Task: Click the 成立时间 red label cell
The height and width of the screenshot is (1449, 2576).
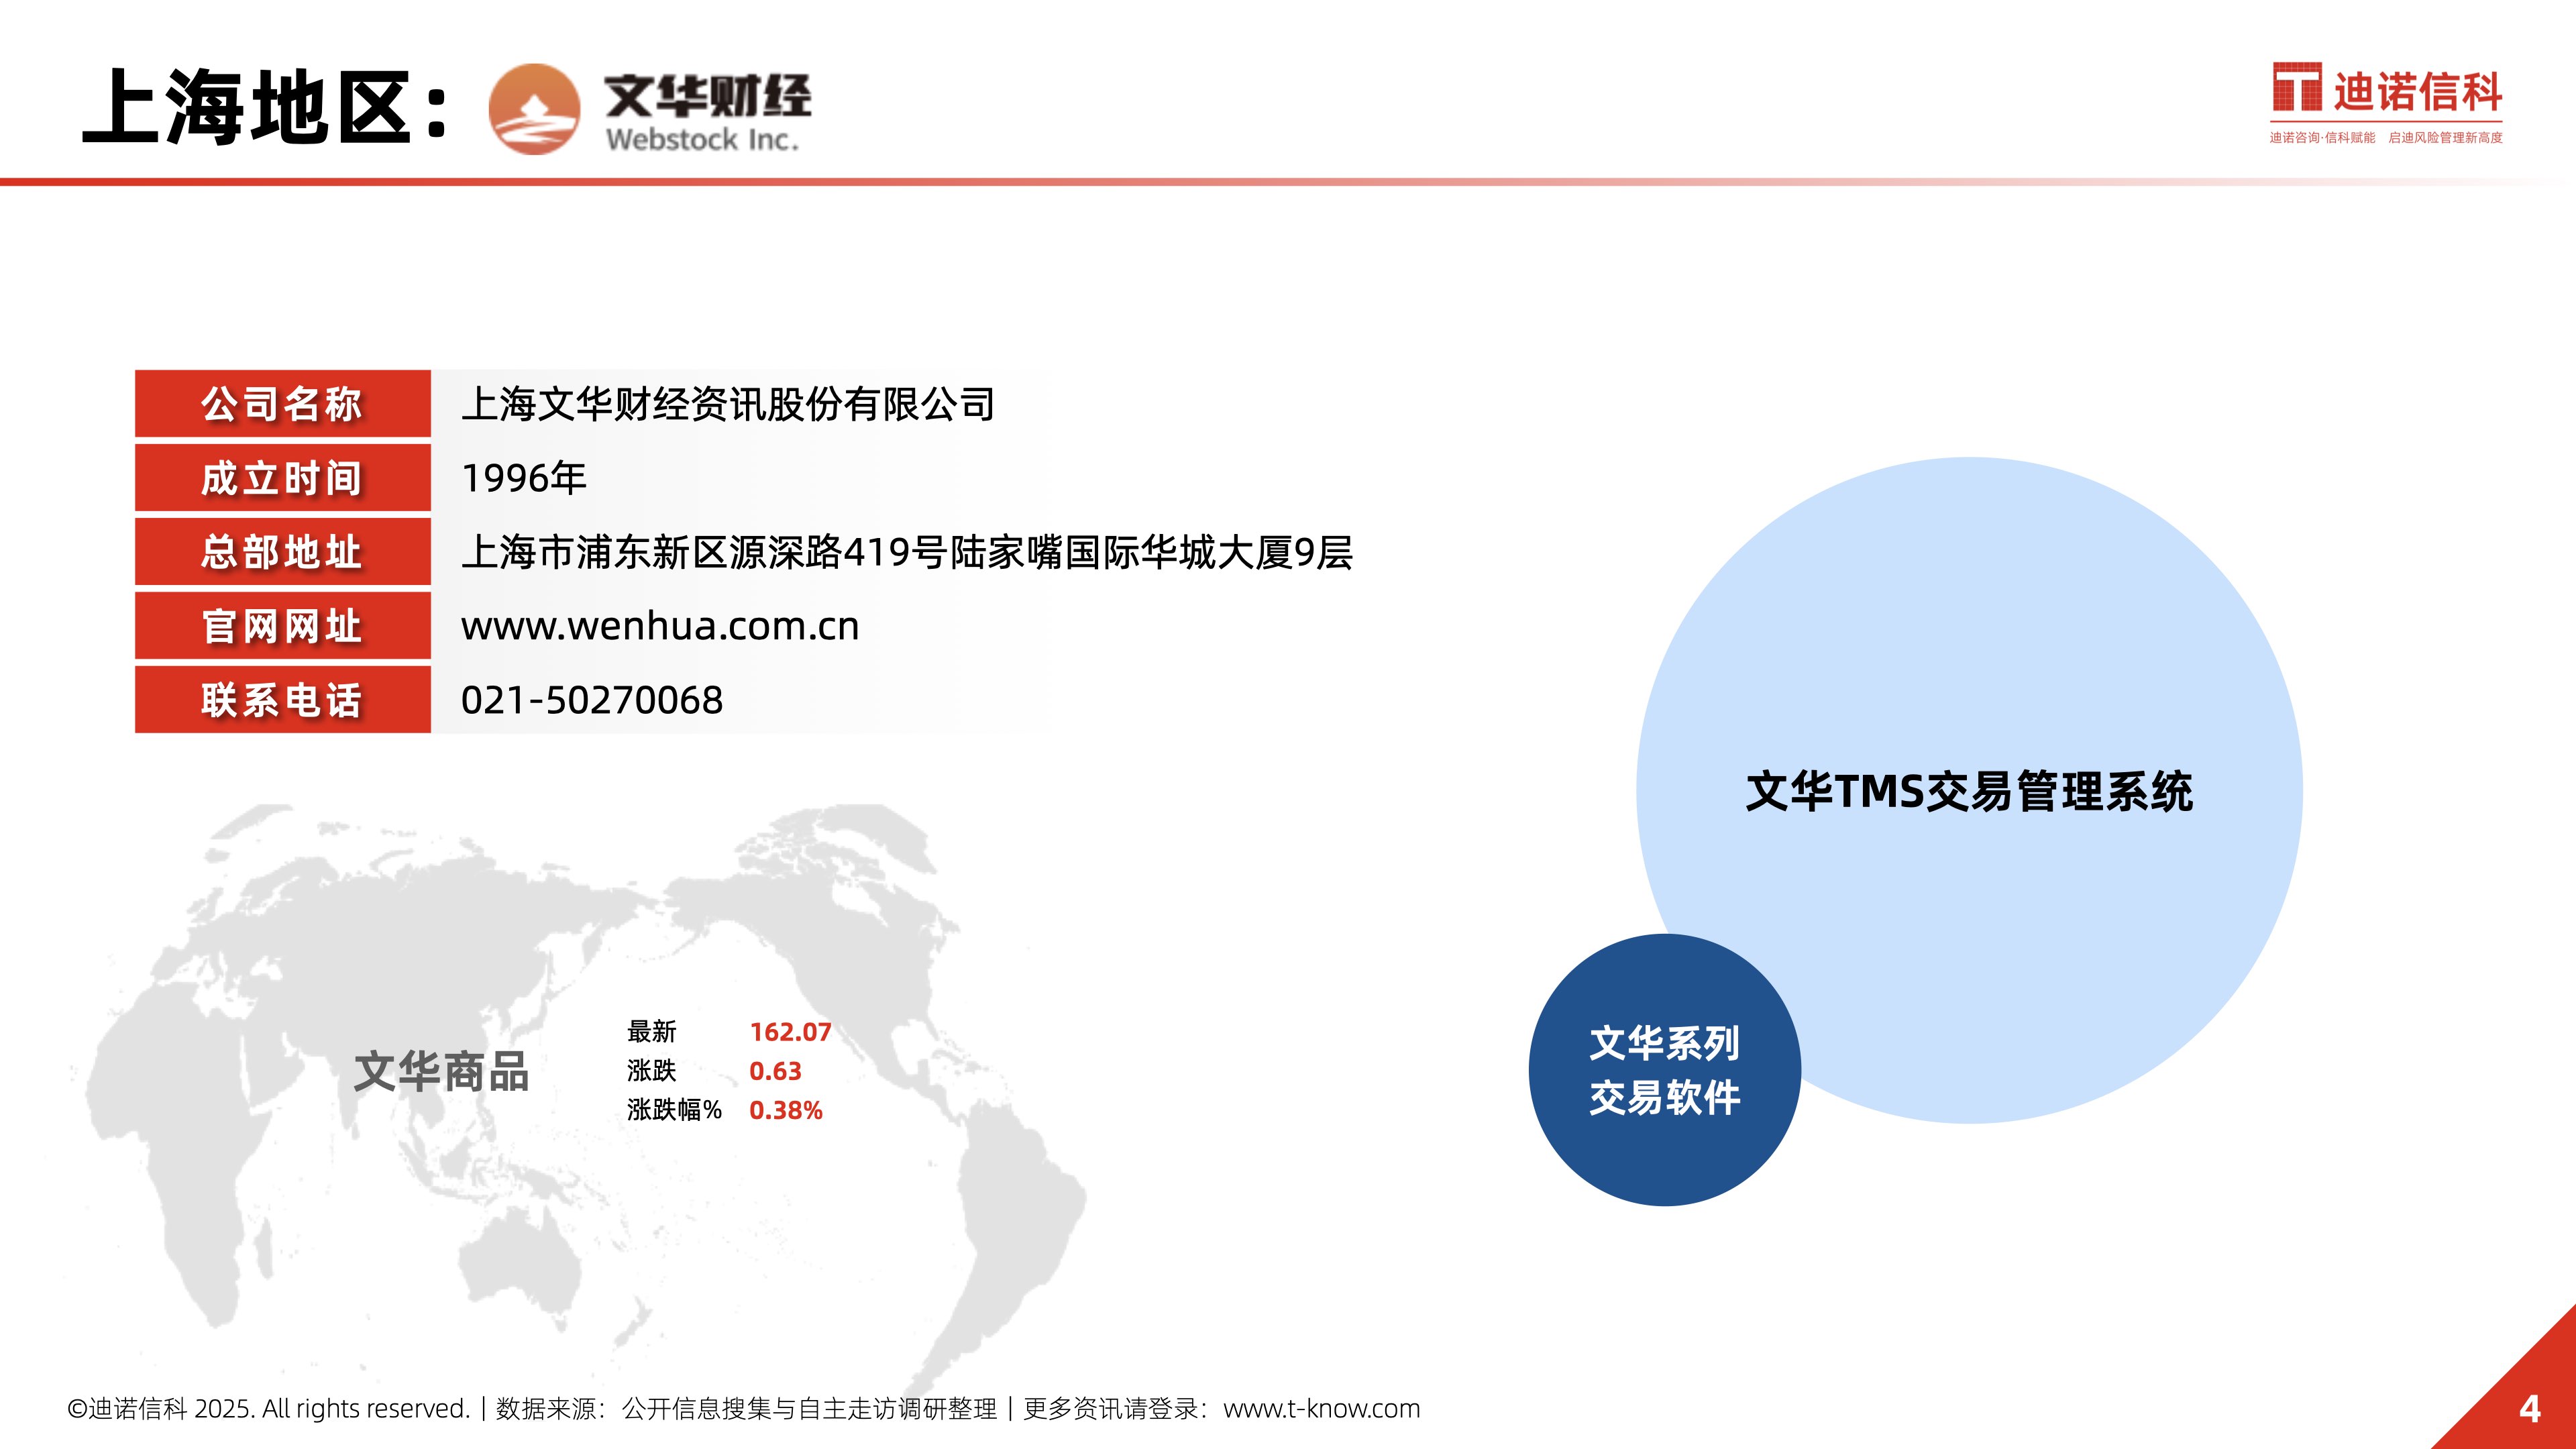Action: (x=283, y=478)
